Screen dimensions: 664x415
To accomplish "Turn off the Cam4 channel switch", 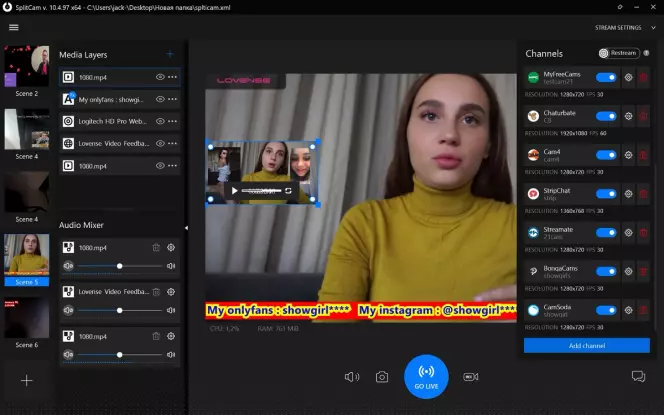I will click(606, 155).
